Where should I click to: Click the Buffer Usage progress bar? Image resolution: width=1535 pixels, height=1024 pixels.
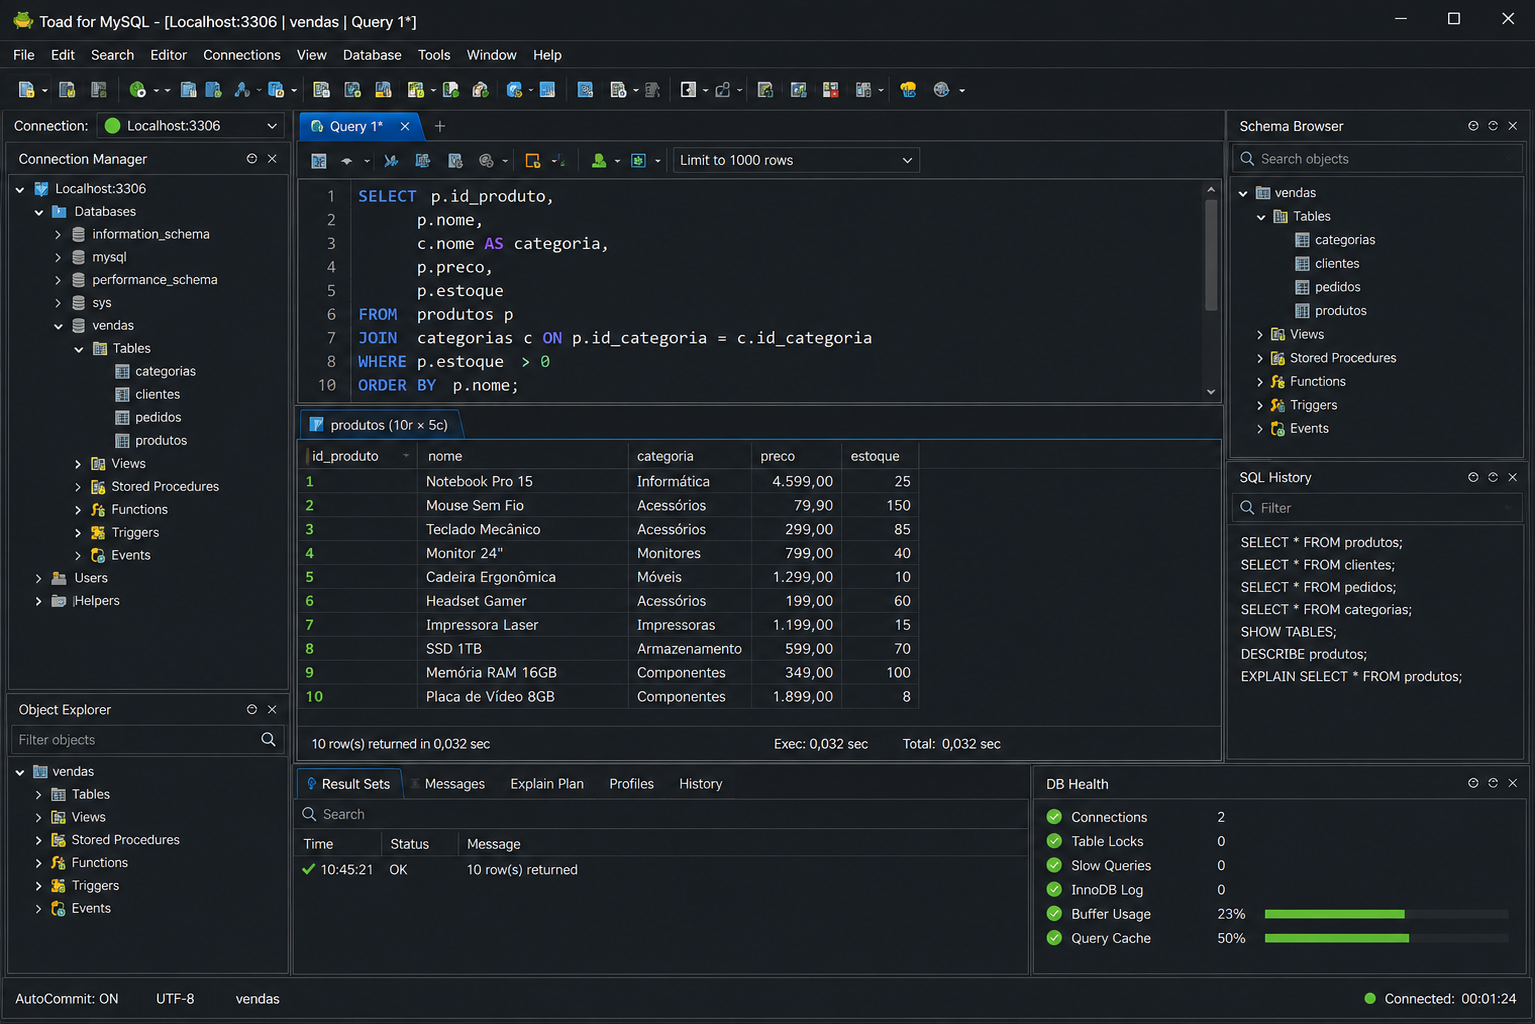click(x=1386, y=914)
